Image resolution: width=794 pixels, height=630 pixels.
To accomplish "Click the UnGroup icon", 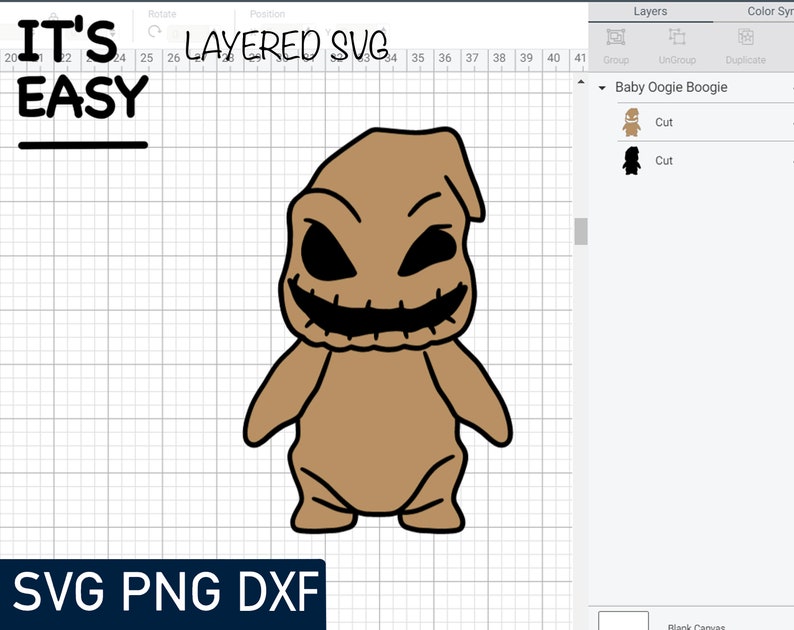I will pos(677,37).
